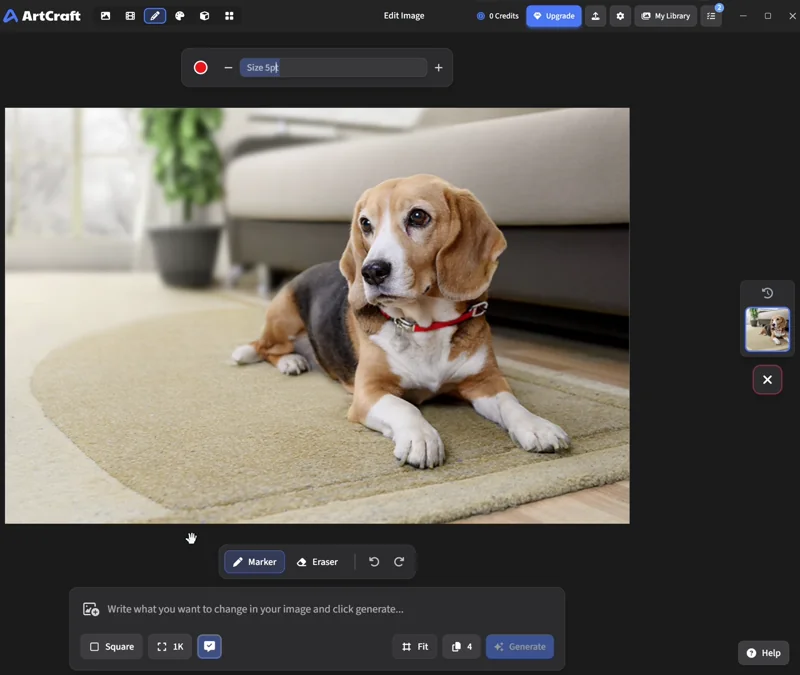The width and height of the screenshot is (800, 675).
Task: Click the redo arrow
Action: [x=399, y=562]
